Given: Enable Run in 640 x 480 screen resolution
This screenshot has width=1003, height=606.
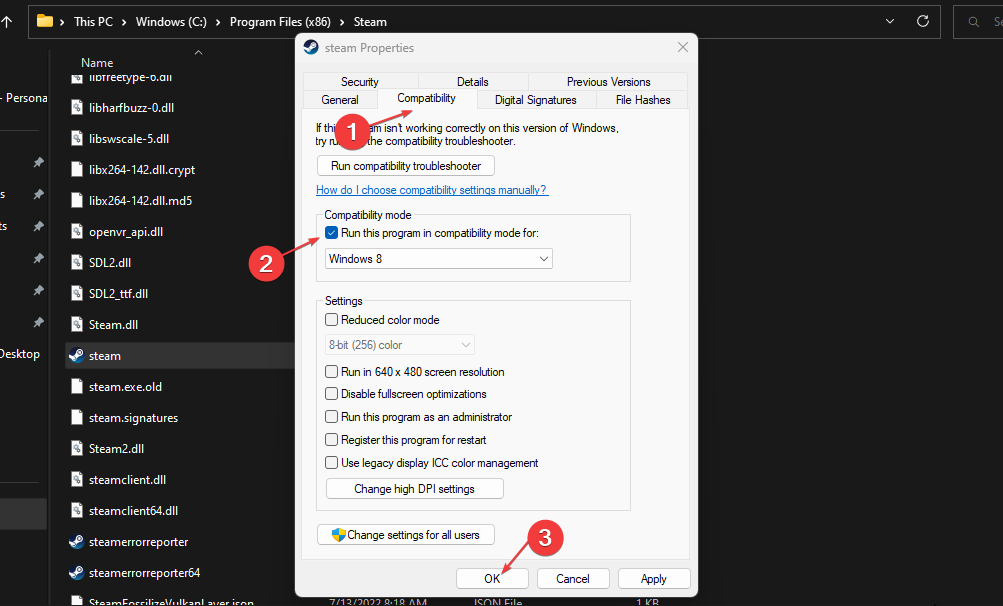Looking at the screenshot, I should coord(331,372).
